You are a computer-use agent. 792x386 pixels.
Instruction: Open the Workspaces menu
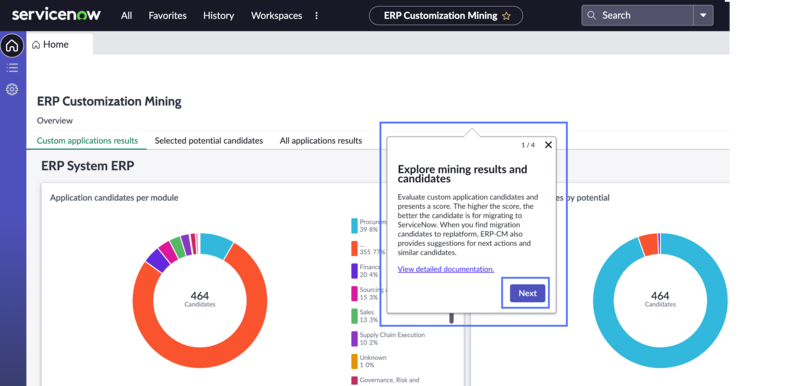tap(277, 16)
